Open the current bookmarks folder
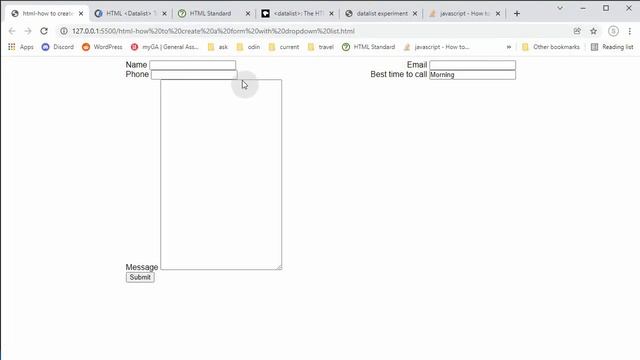Screen dimensions: 640x360 tap(284, 47)
